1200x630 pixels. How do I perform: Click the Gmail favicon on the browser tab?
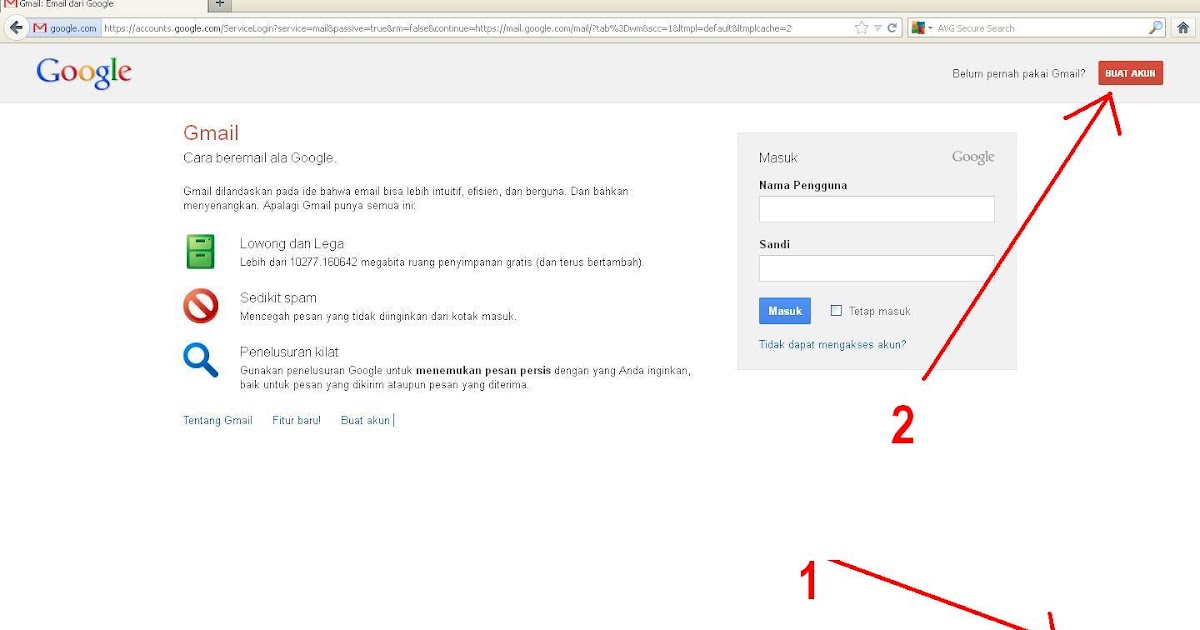pyautogui.click(x=11, y=4)
